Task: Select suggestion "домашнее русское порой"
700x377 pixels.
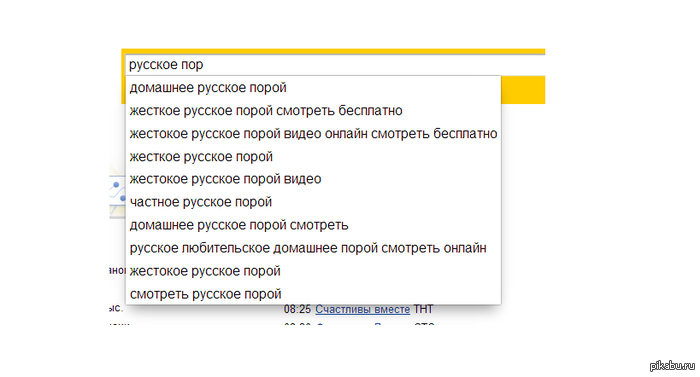Action: (x=313, y=88)
